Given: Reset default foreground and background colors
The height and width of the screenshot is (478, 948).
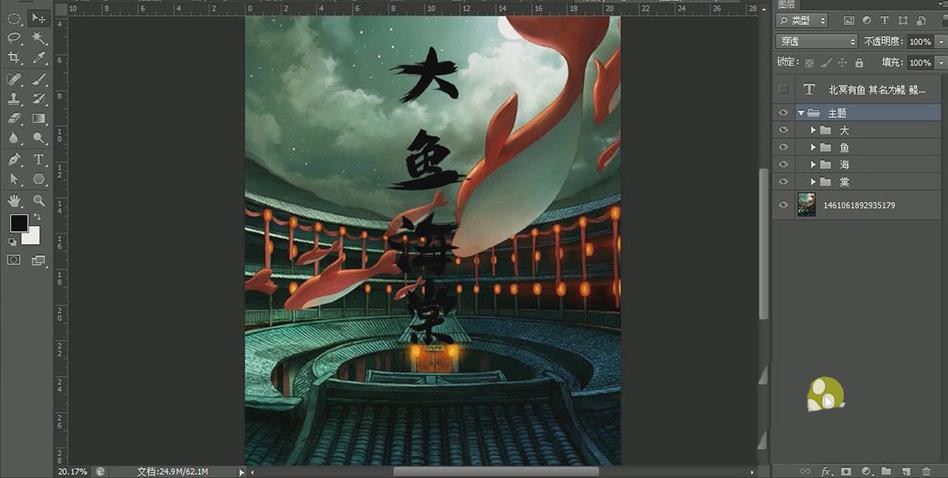Looking at the screenshot, I should [x=12, y=241].
